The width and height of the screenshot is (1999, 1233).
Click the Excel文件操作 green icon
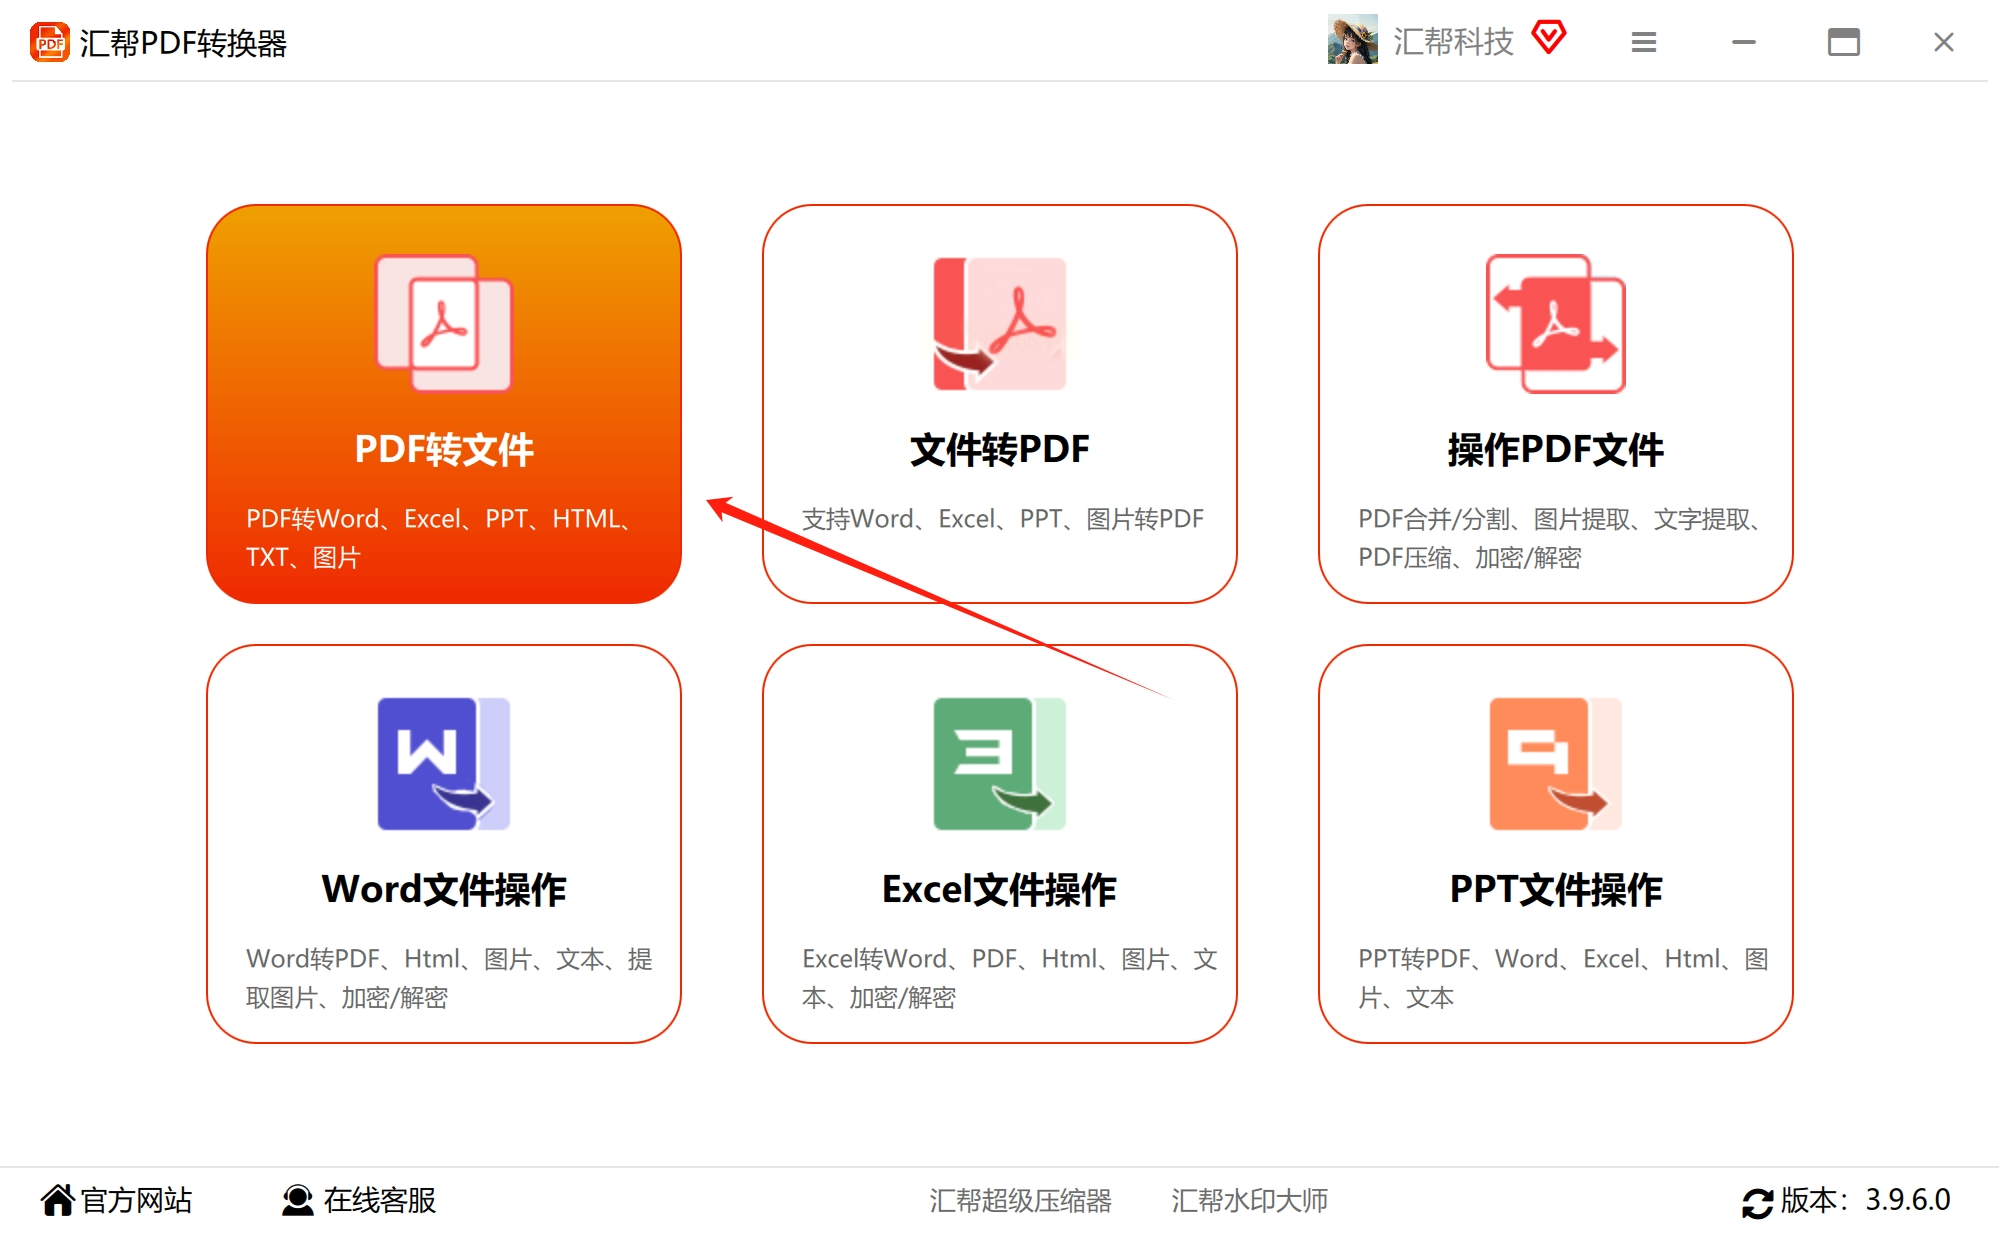[x=999, y=763]
